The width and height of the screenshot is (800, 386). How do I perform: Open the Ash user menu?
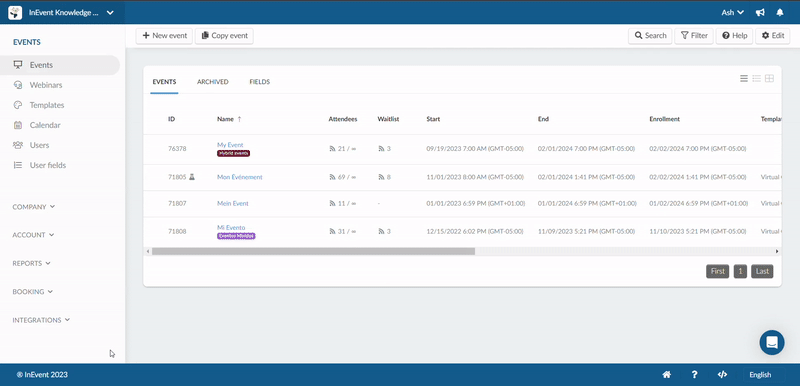732,13
